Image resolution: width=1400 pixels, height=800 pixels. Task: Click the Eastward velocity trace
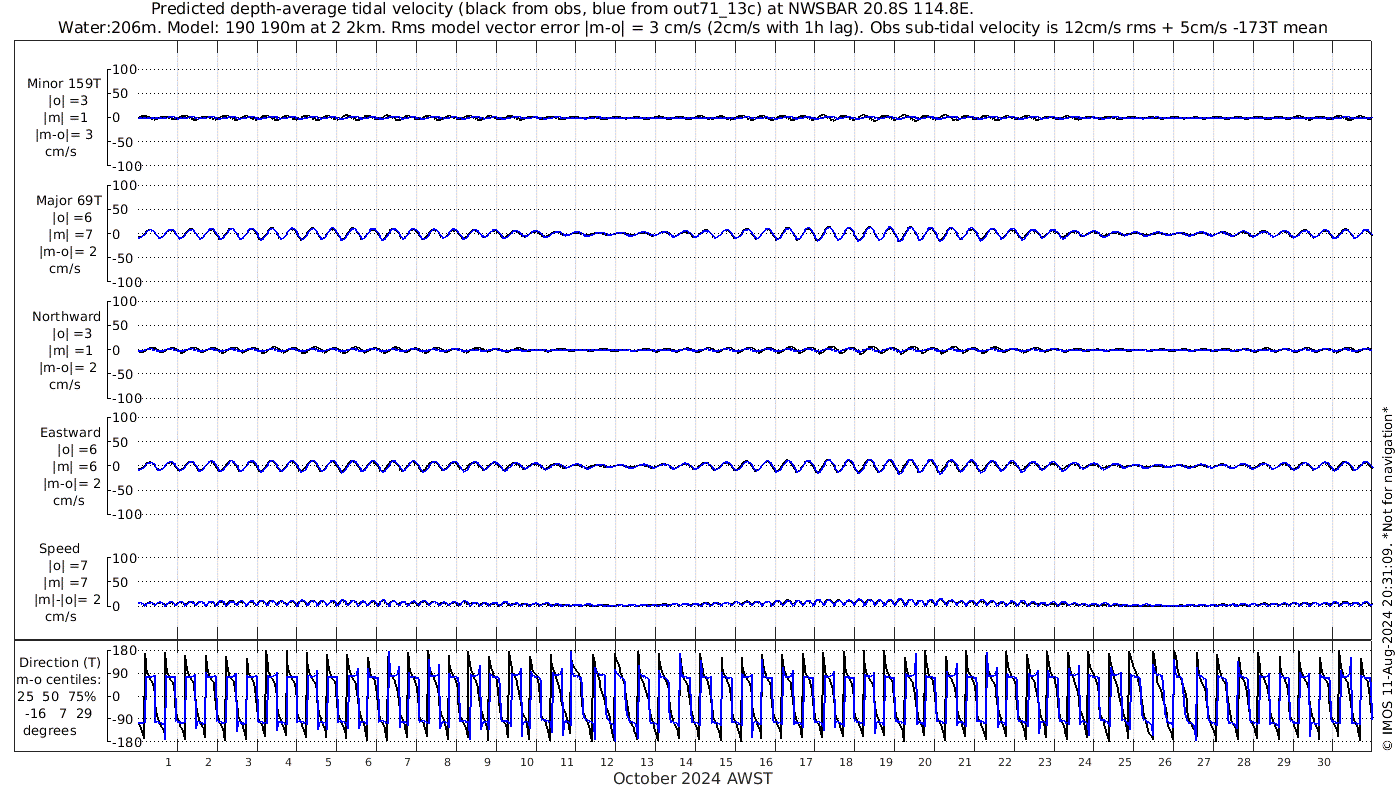click(x=754, y=466)
